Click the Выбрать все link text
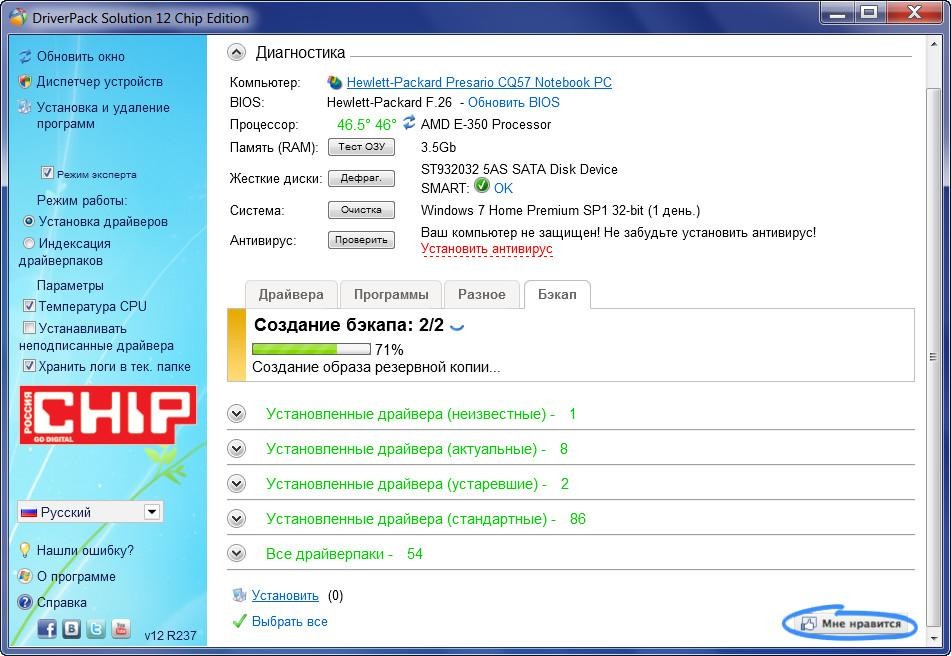The height and width of the screenshot is (656, 951). (289, 621)
